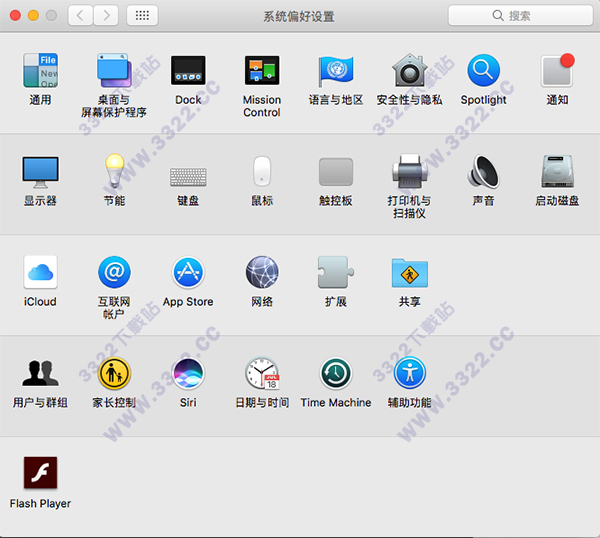The width and height of the screenshot is (600, 538).
Task: Open 网络 (Network) globe icon
Action: pyautogui.click(x=262, y=272)
